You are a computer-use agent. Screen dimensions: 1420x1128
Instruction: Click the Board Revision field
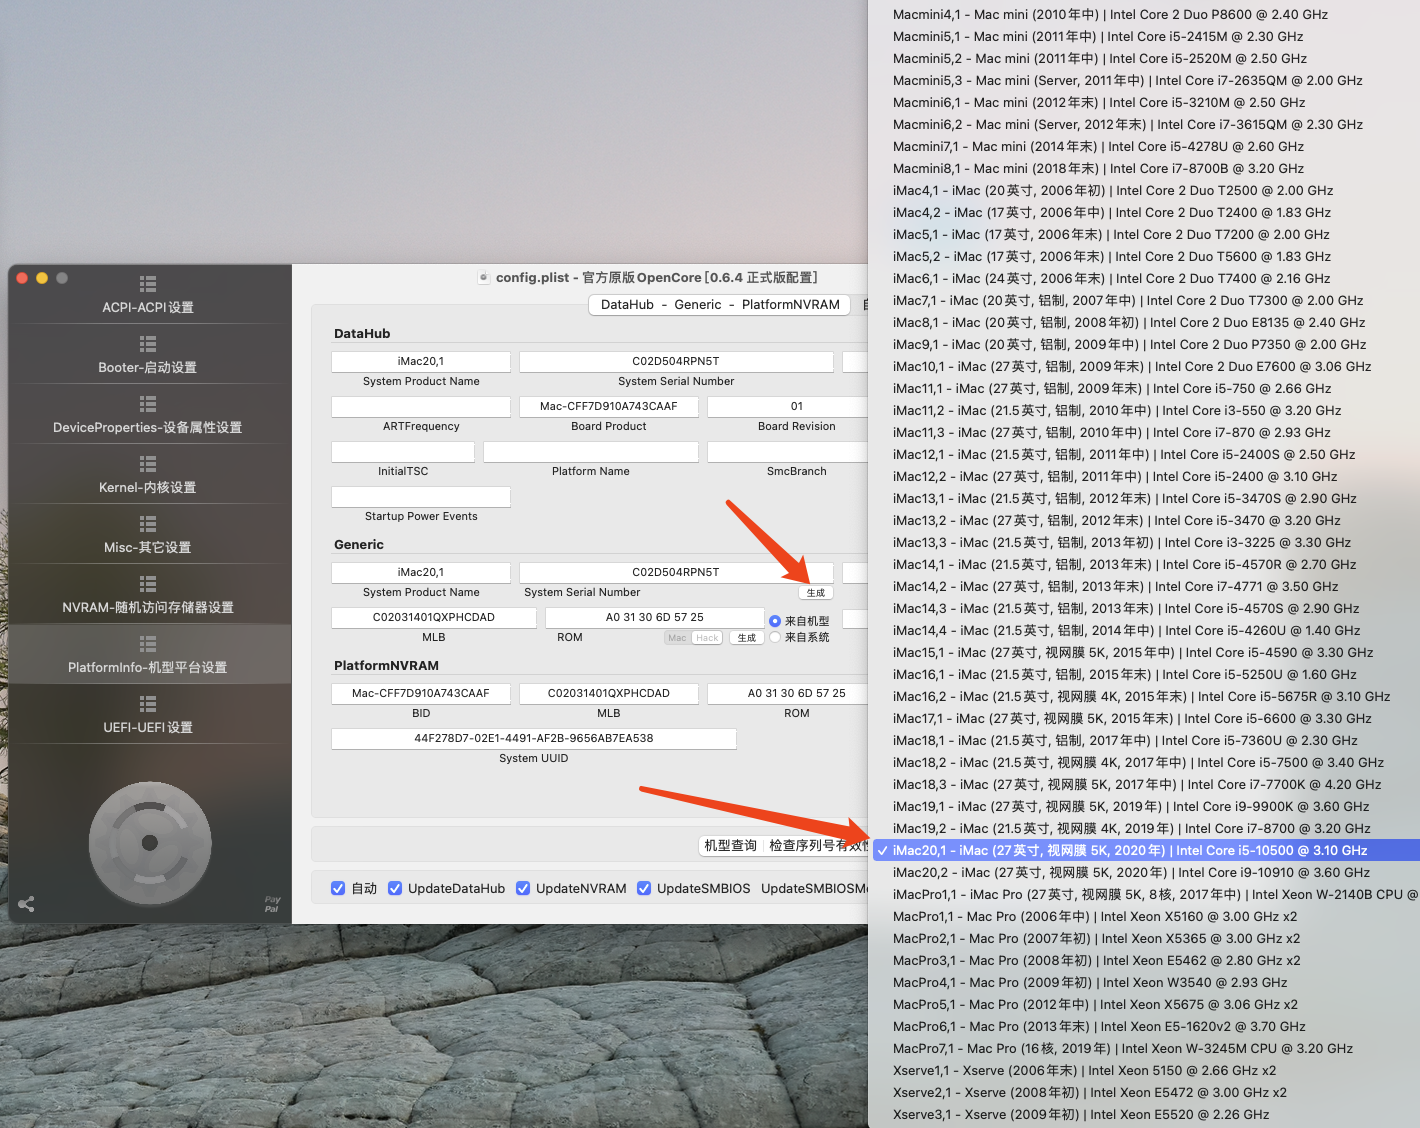click(x=788, y=406)
